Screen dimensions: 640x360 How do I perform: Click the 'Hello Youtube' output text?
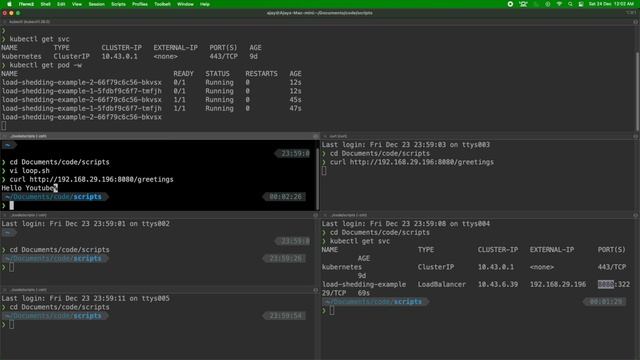(28, 188)
